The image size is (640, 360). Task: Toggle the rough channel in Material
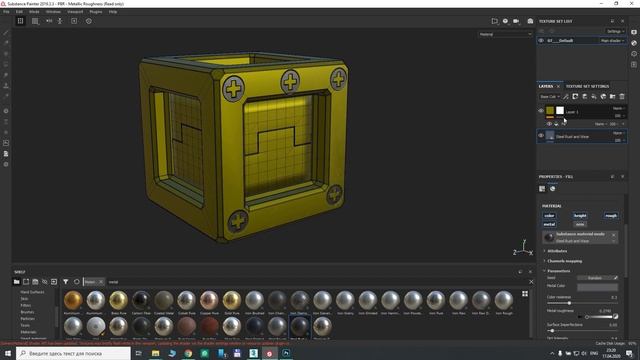click(611, 216)
